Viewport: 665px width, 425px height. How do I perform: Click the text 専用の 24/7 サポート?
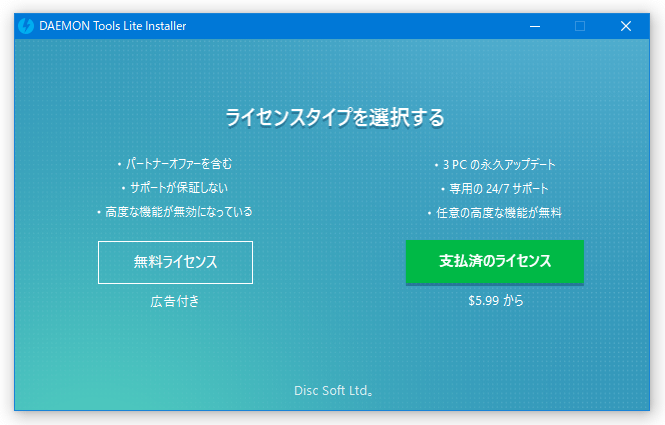point(499,189)
